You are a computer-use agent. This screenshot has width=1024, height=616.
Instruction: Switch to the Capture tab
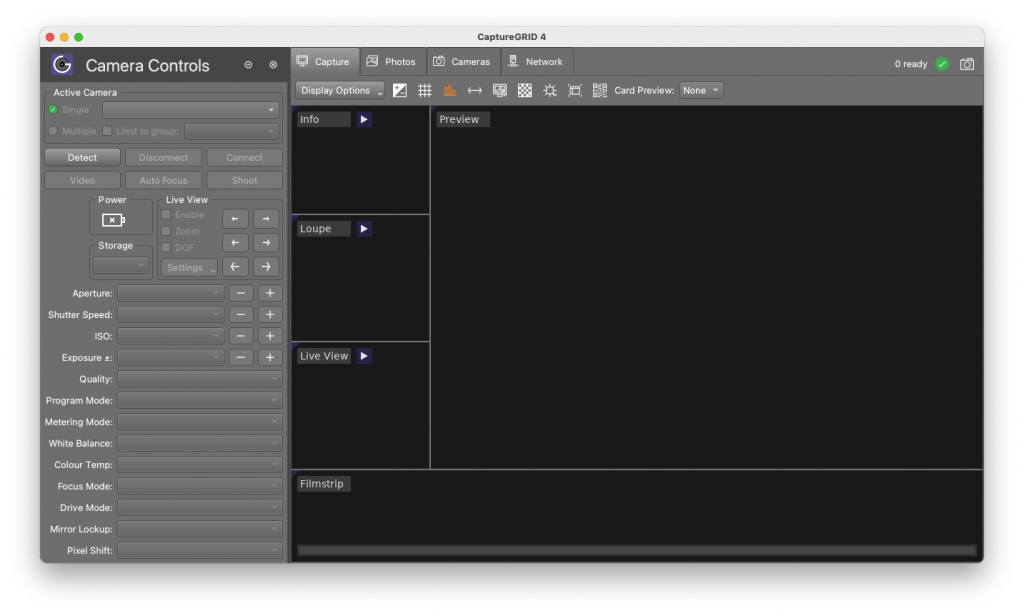click(x=325, y=61)
